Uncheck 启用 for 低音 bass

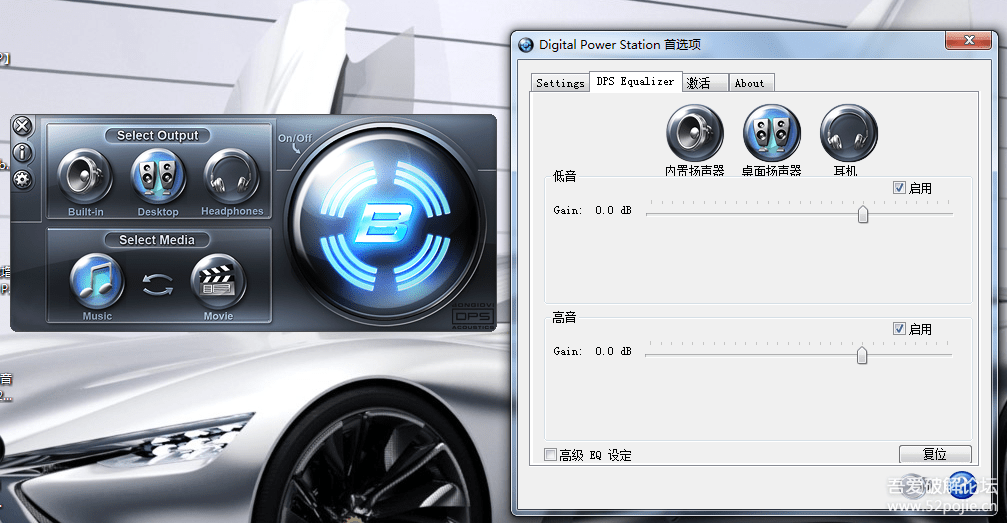click(x=899, y=188)
